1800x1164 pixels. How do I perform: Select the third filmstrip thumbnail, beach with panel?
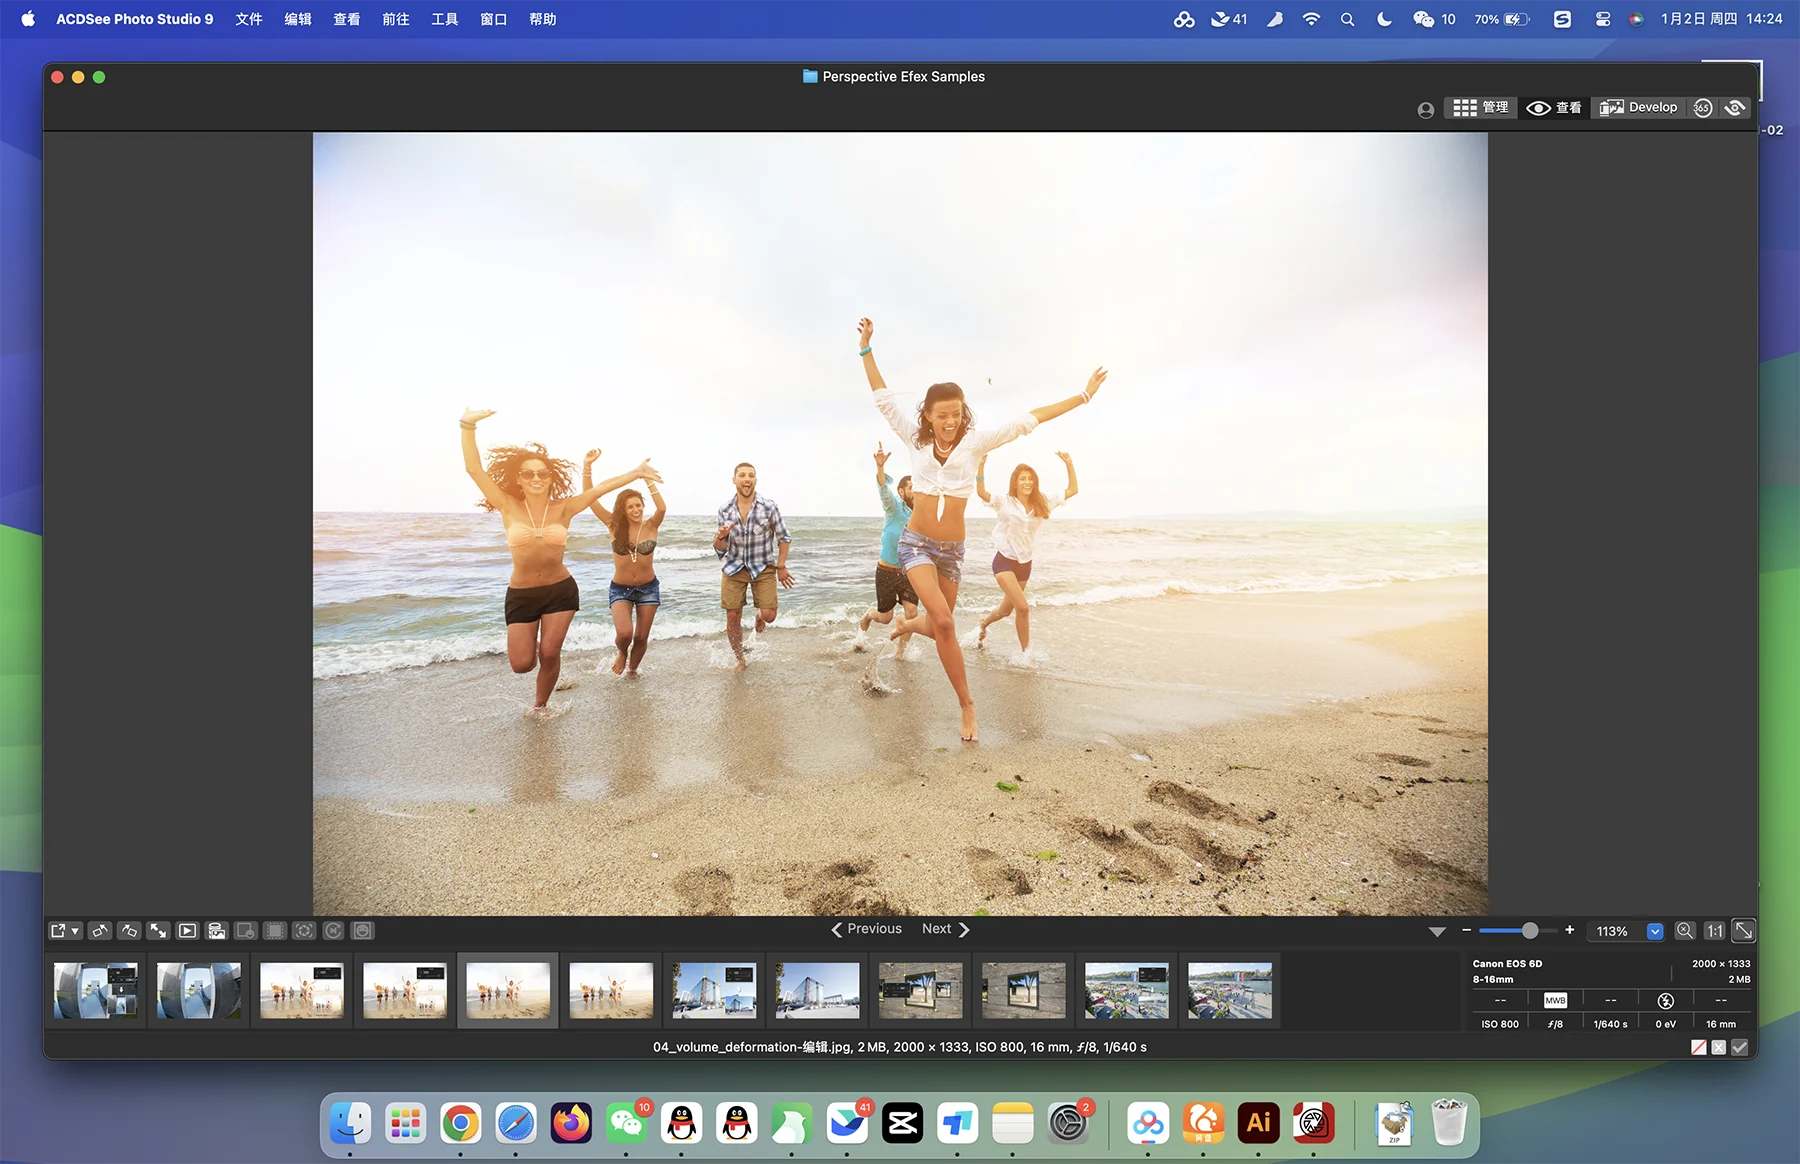(302, 991)
